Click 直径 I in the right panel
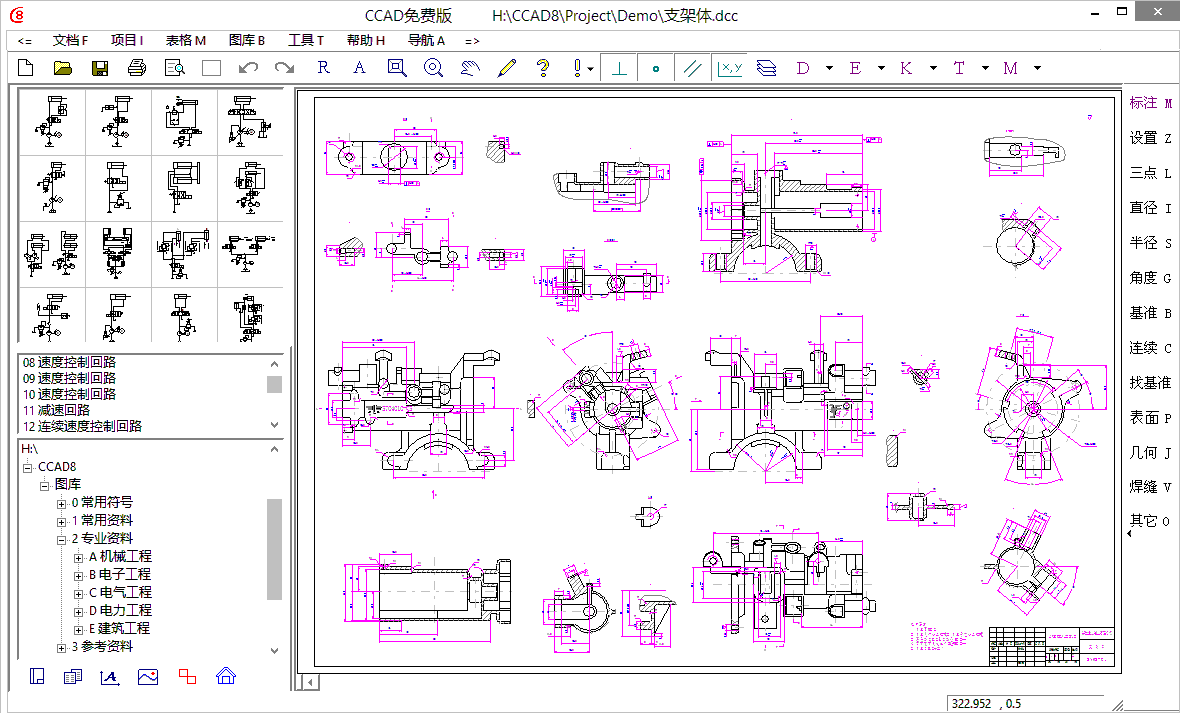Image resolution: width=1180 pixels, height=713 pixels. [x=1149, y=208]
